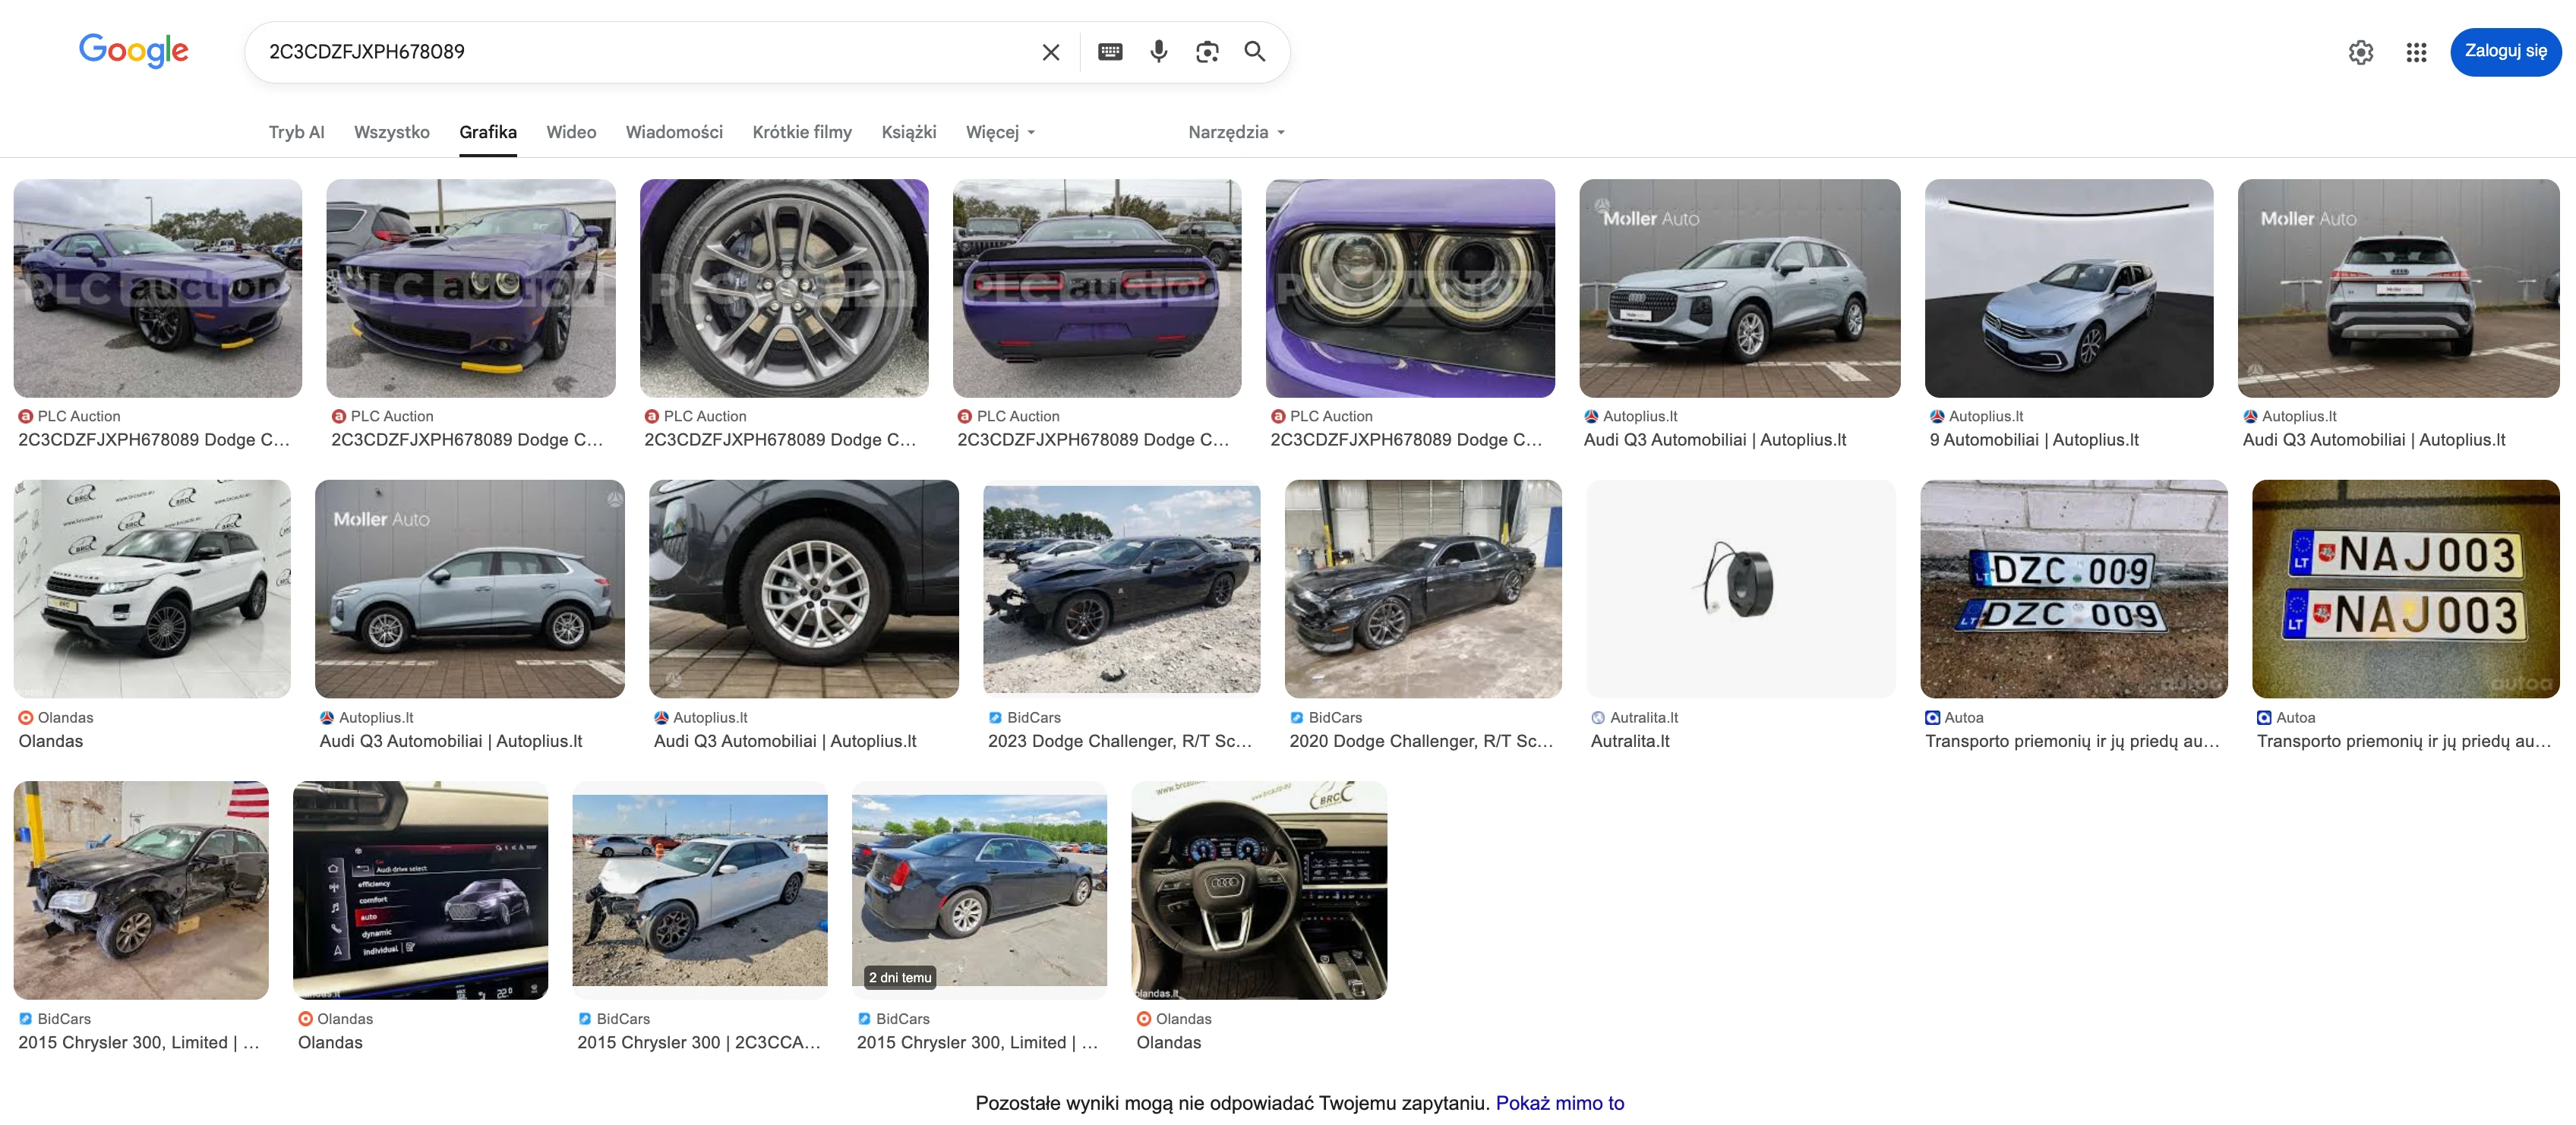
Task: Open '2023 Dodge Challenger, R/T Sc...' title link
Action: [1119, 741]
